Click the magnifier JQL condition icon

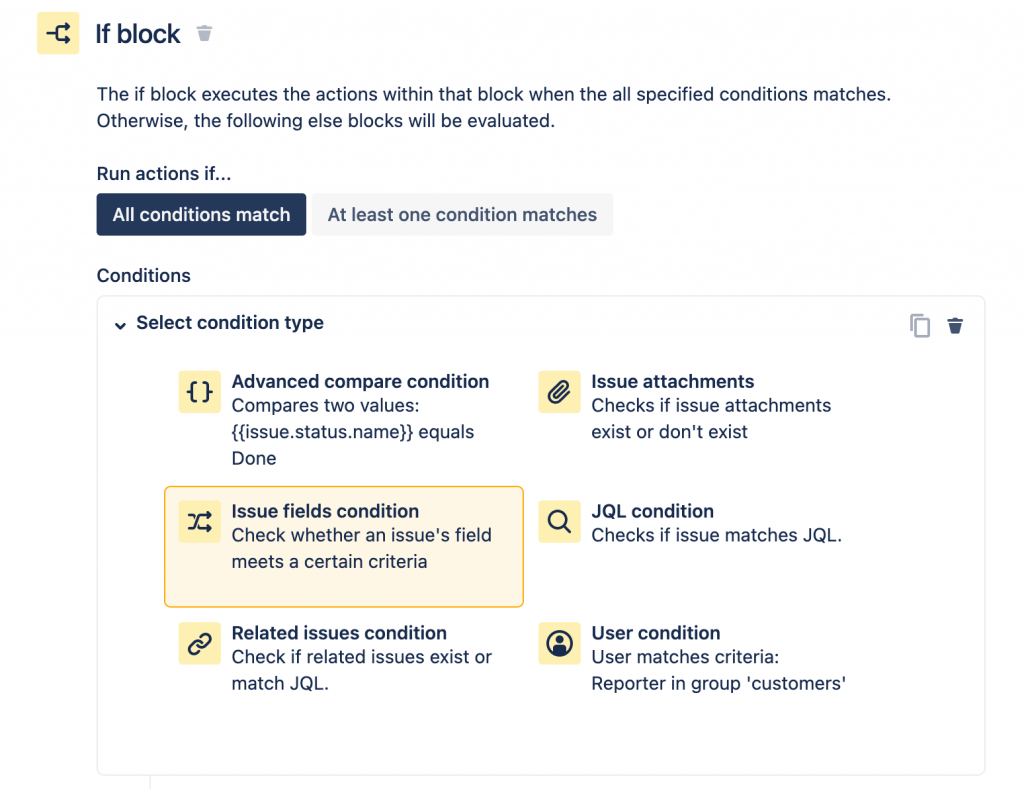click(x=559, y=521)
